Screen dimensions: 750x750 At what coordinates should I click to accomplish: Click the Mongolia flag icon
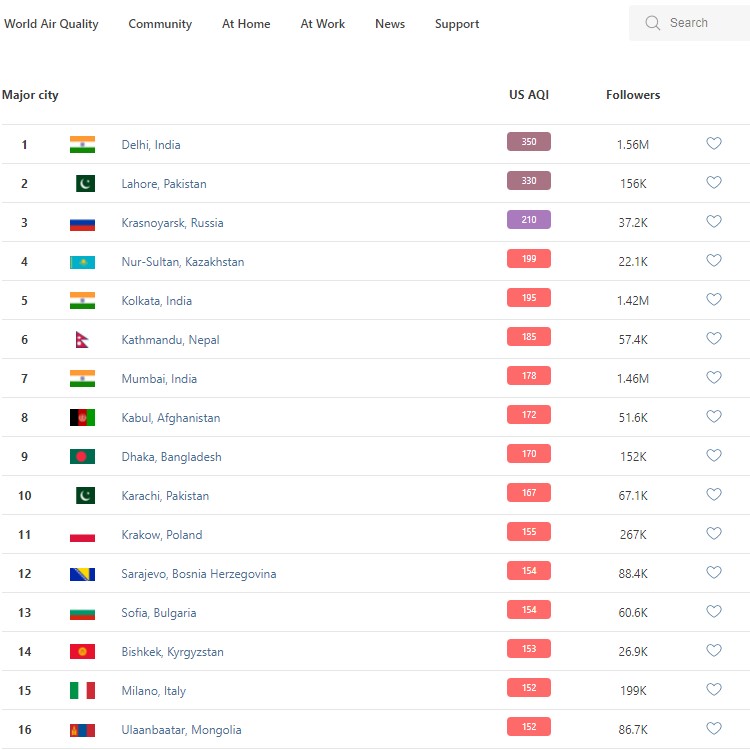pos(82,730)
